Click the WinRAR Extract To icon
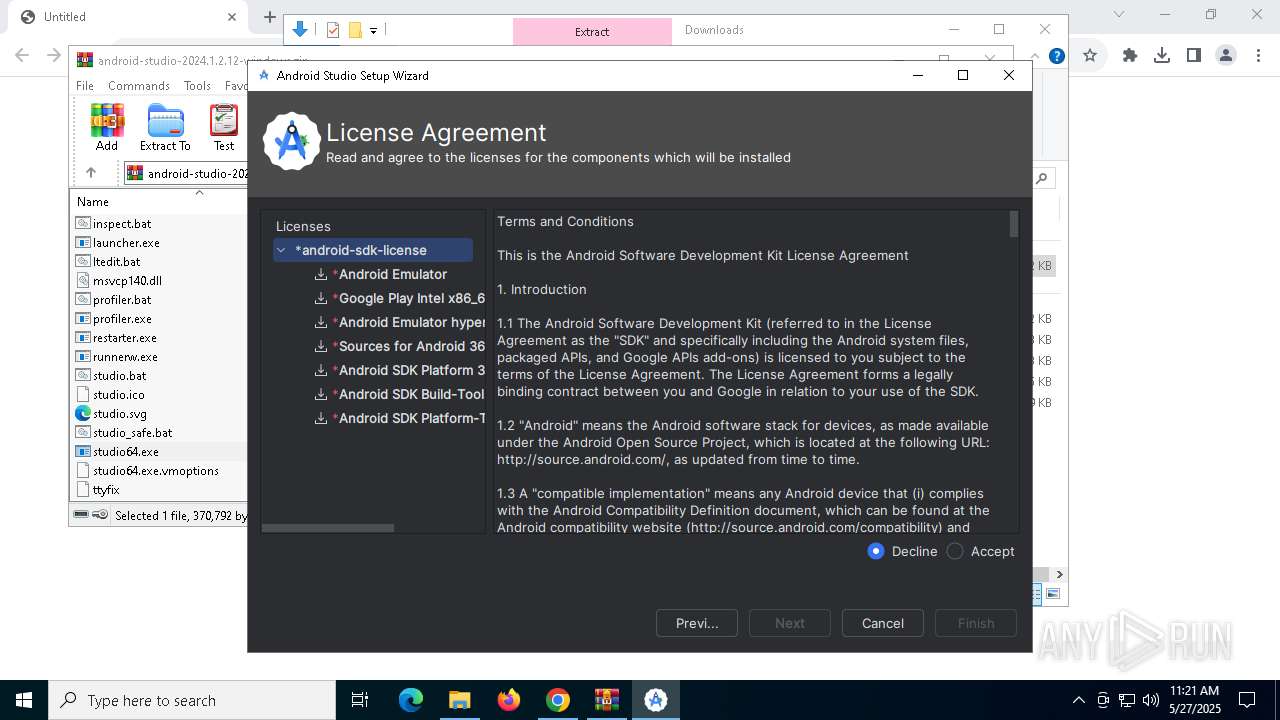Viewport: 1280px width, 720px height. click(x=165, y=127)
